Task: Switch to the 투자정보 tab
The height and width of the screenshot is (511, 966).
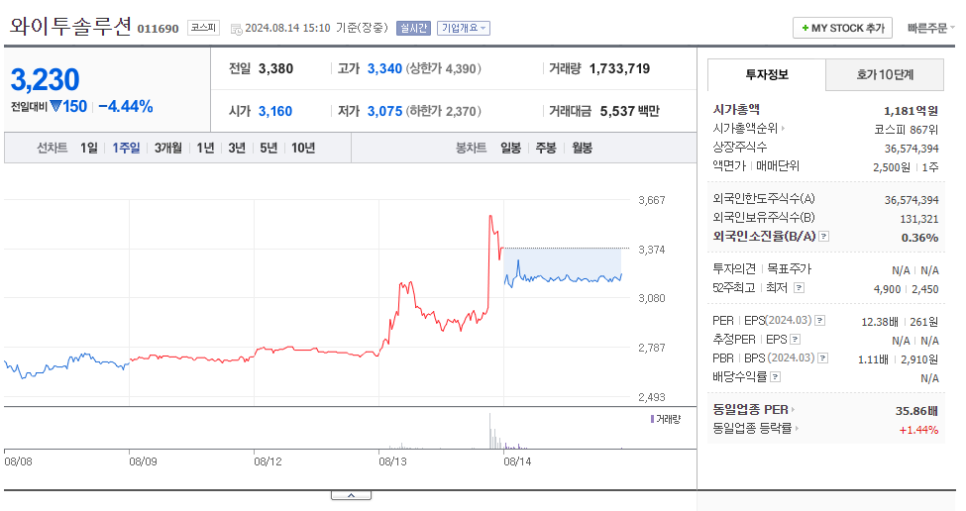Action: click(x=766, y=75)
